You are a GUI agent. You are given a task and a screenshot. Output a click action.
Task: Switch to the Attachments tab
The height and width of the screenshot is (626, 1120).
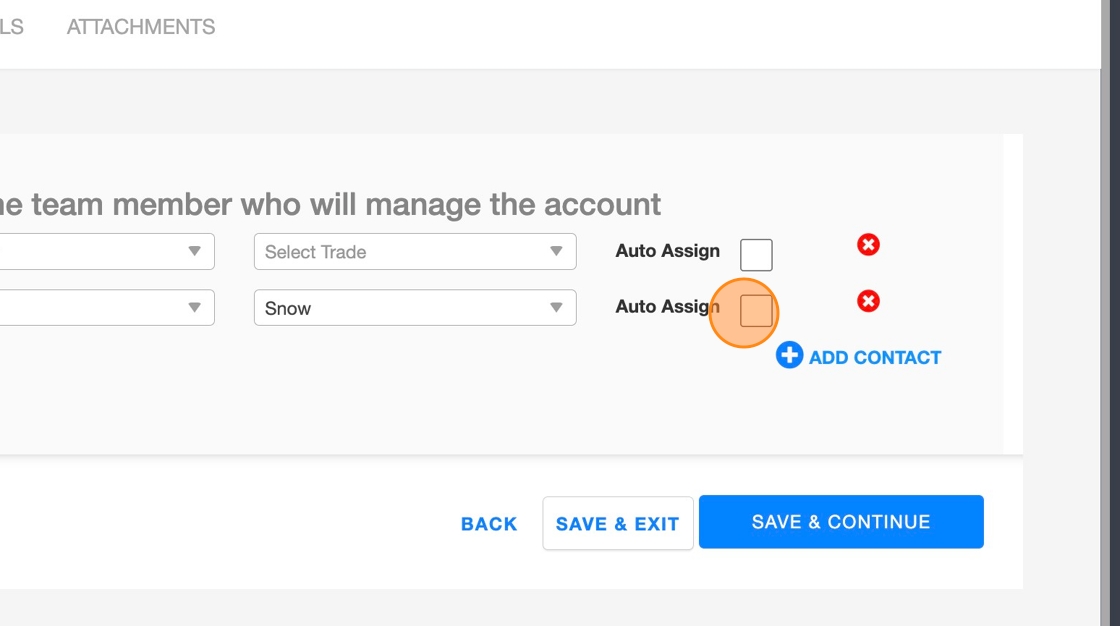pyautogui.click(x=141, y=27)
